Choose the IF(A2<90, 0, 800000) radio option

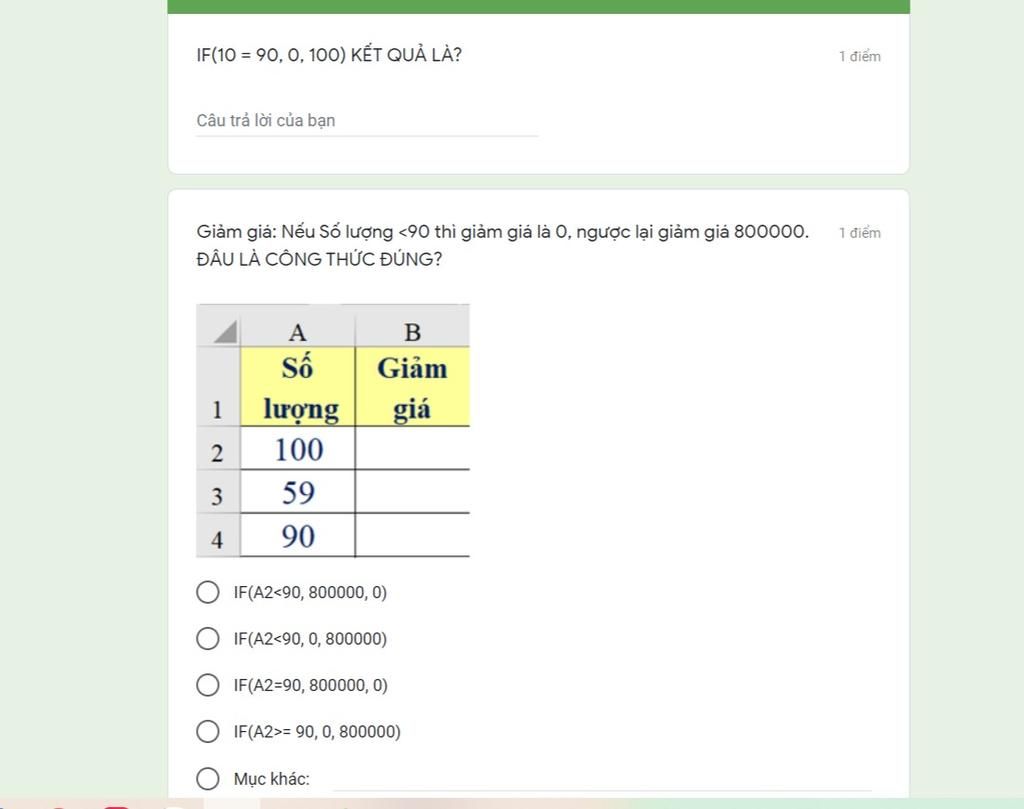coord(207,639)
